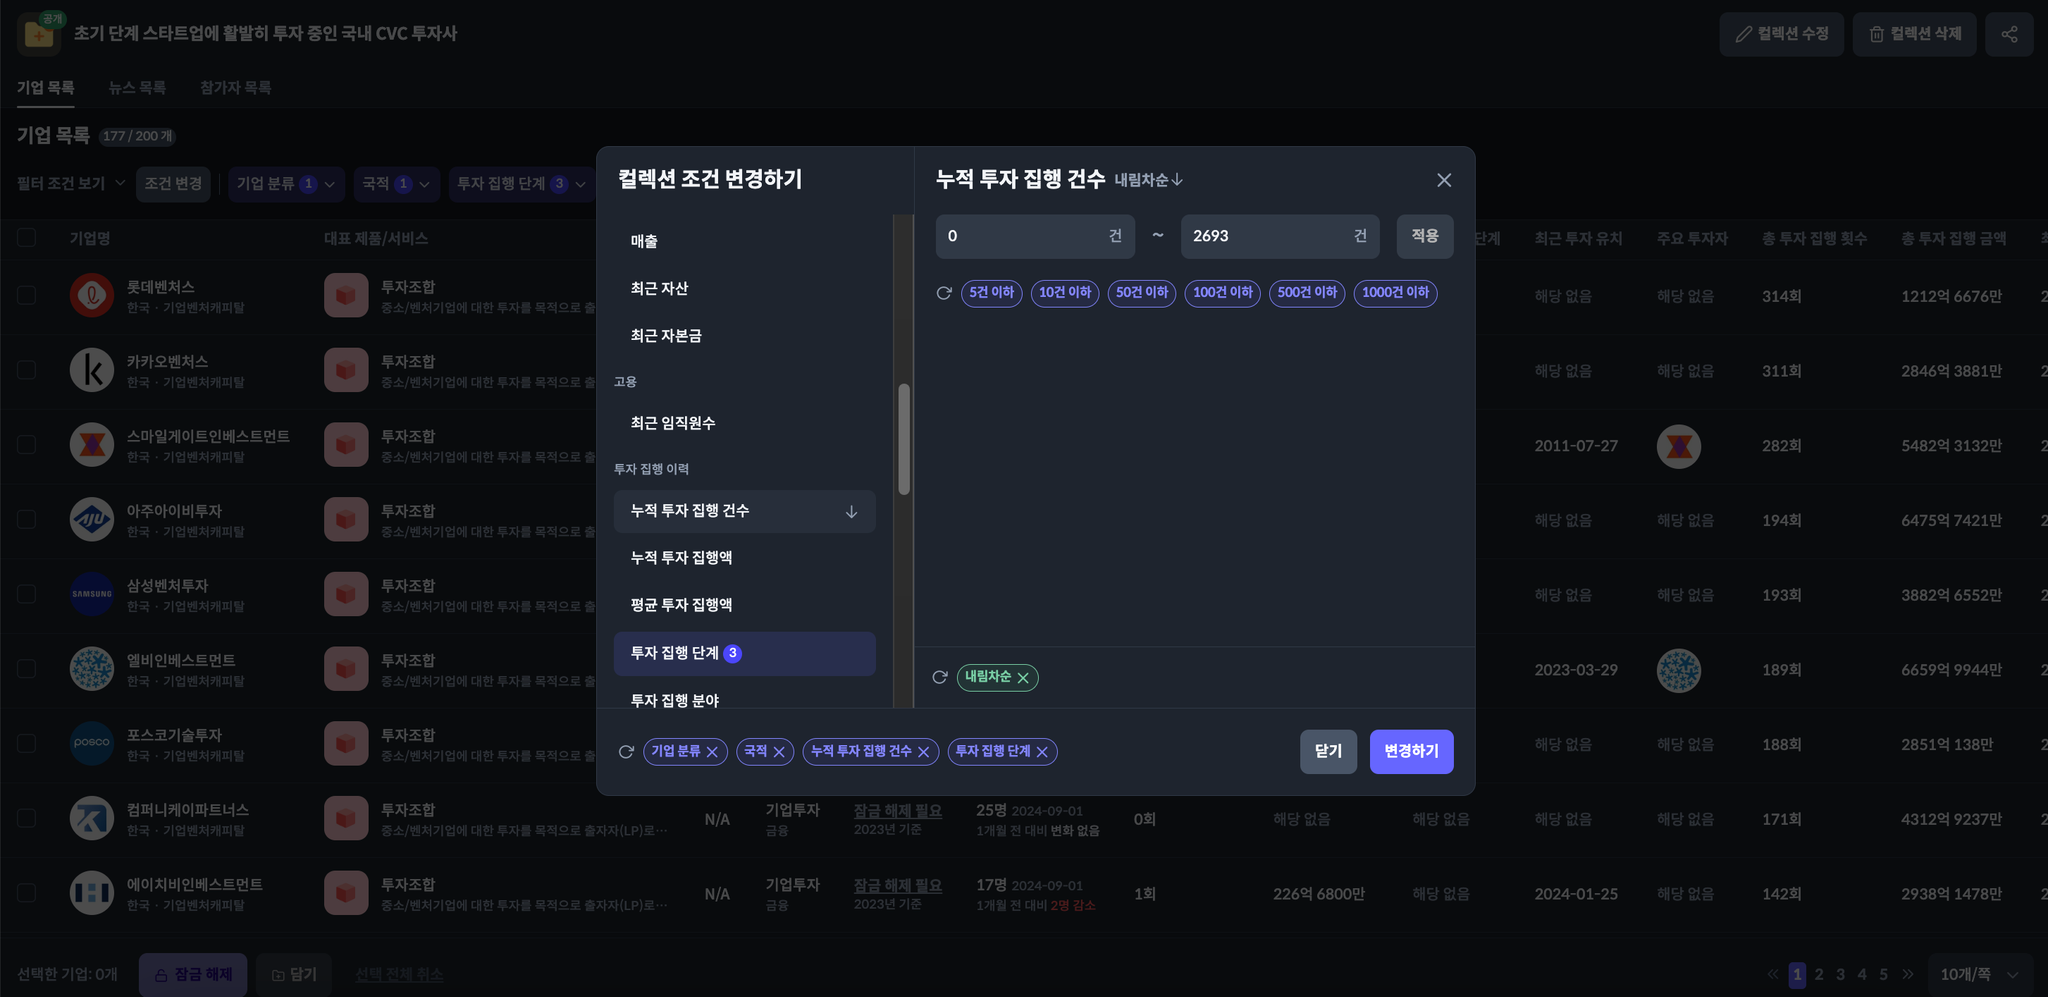Screen dimensions: 2048x997
Task: Click reset icon beside 기업 분류 filter tag
Action: click(x=626, y=752)
